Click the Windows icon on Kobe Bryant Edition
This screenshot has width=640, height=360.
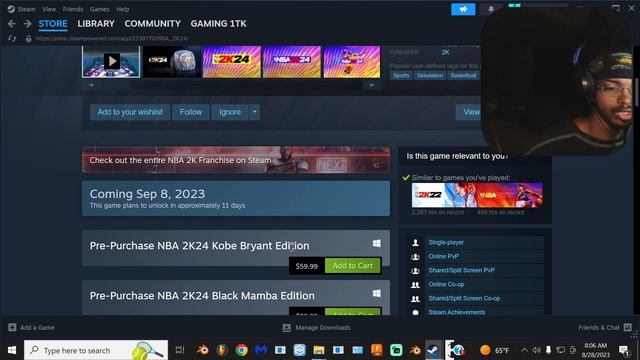377,243
